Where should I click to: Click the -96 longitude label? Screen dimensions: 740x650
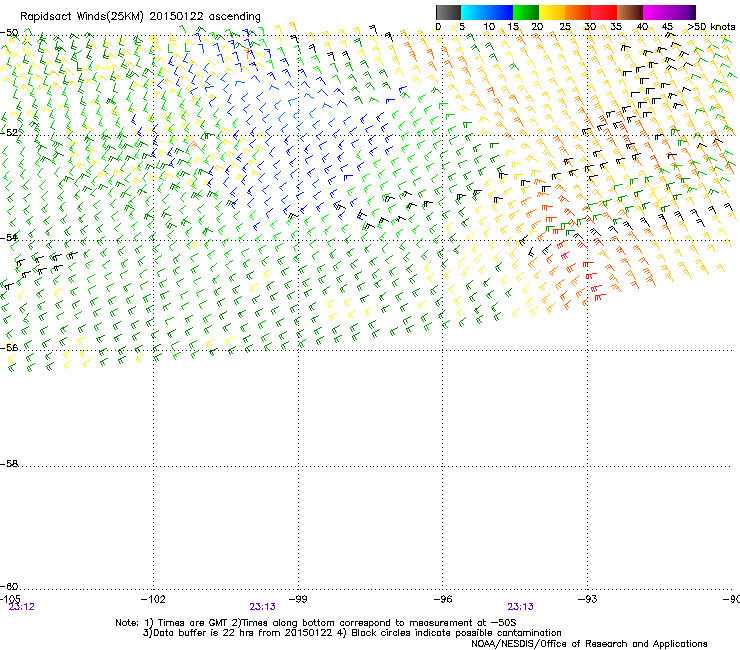coord(443,599)
